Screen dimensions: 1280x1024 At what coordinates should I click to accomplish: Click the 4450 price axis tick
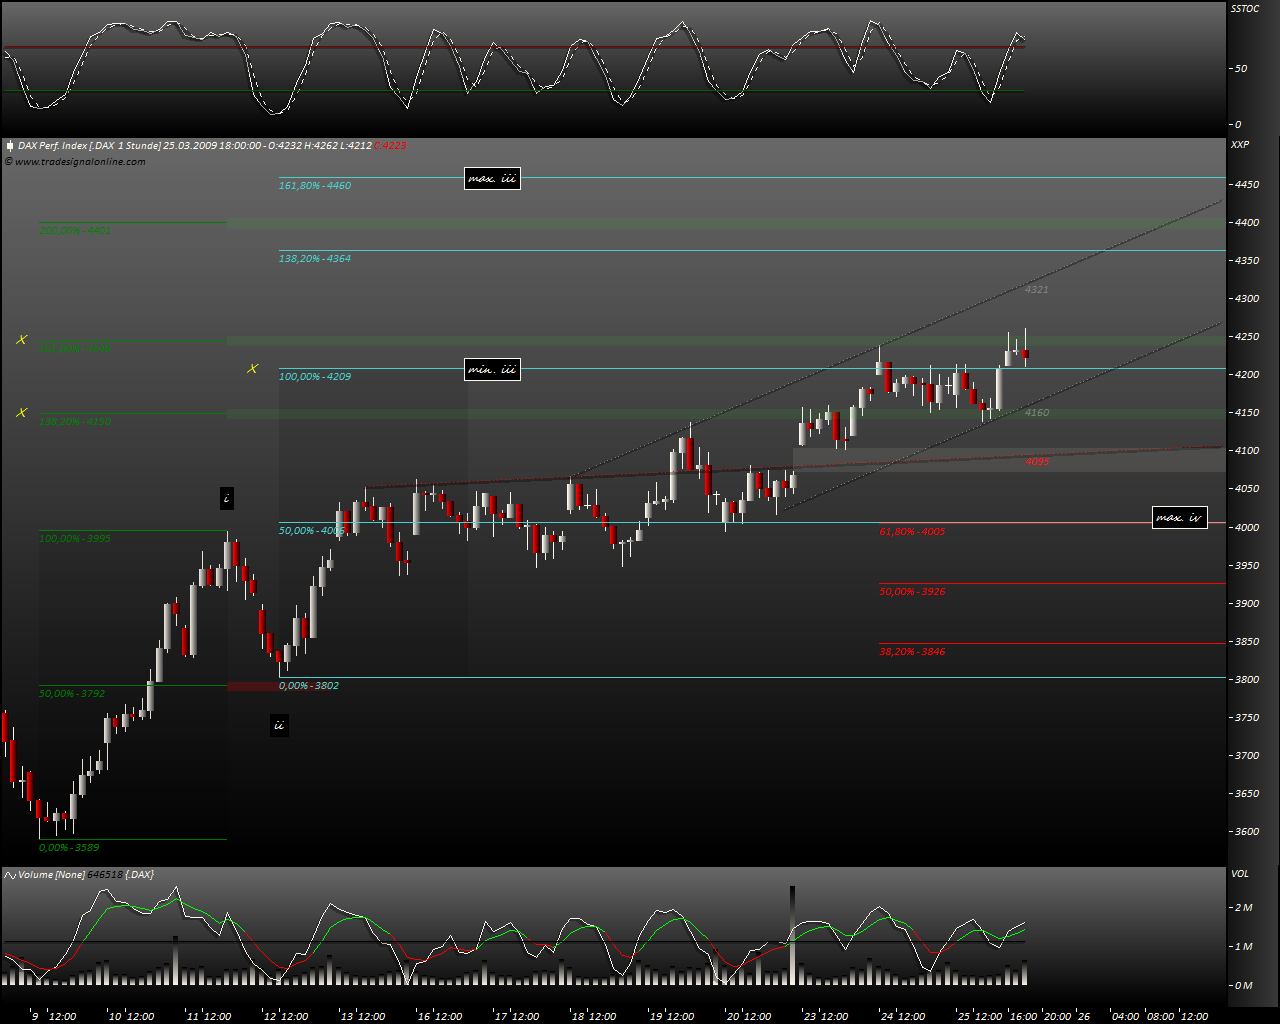point(1246,185)
